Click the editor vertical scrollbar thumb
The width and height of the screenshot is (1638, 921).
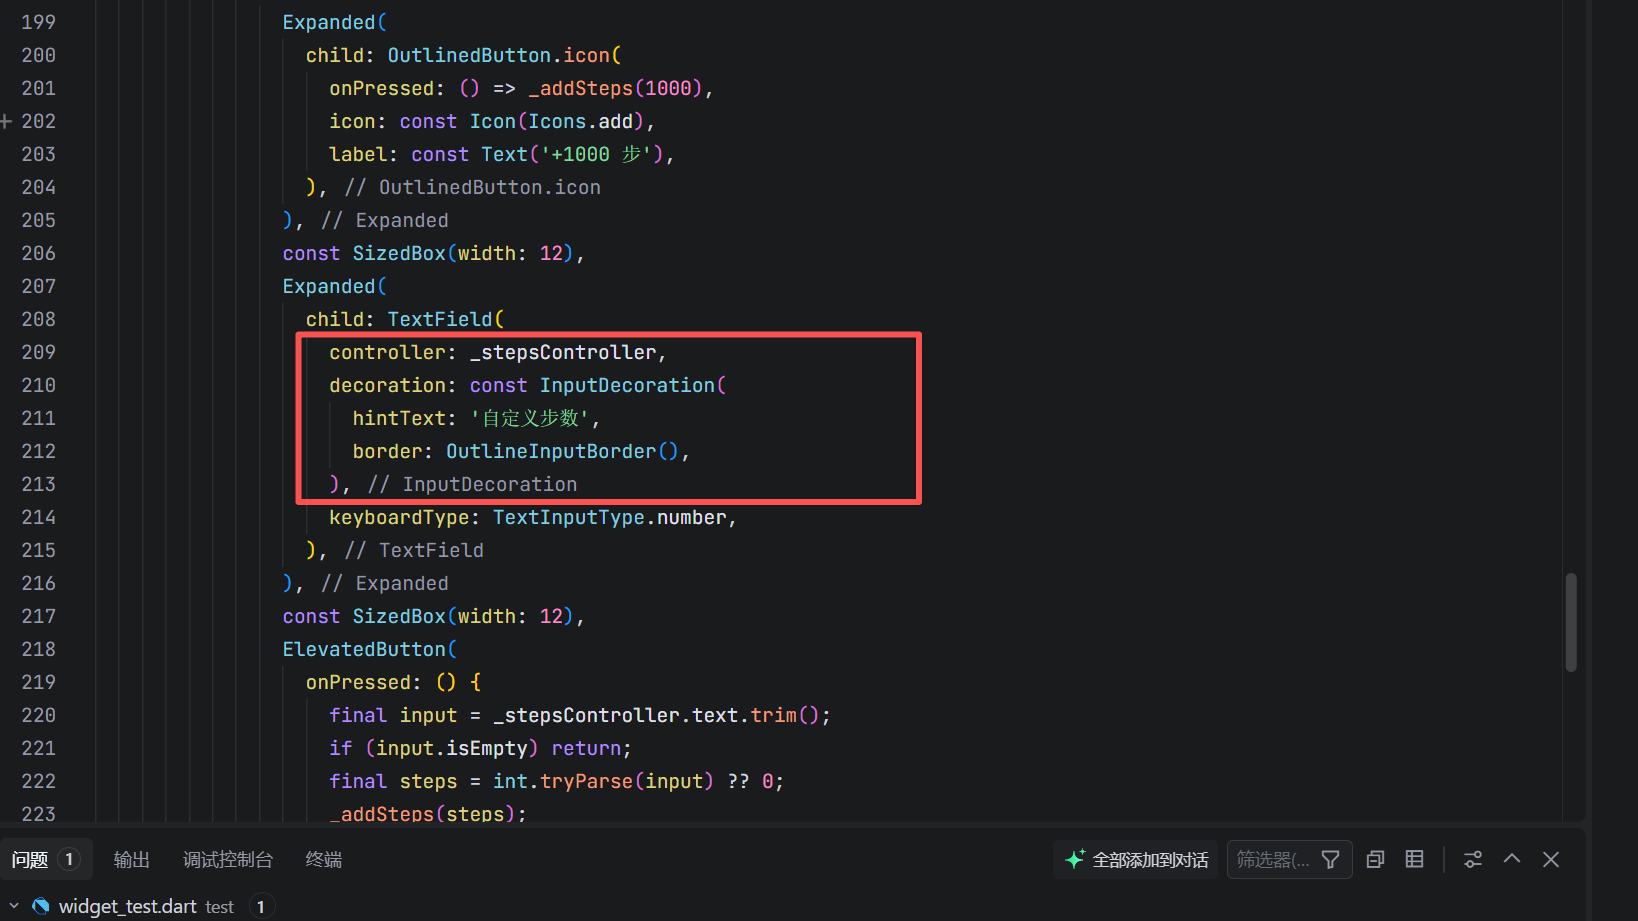(x=1571, y=622)
